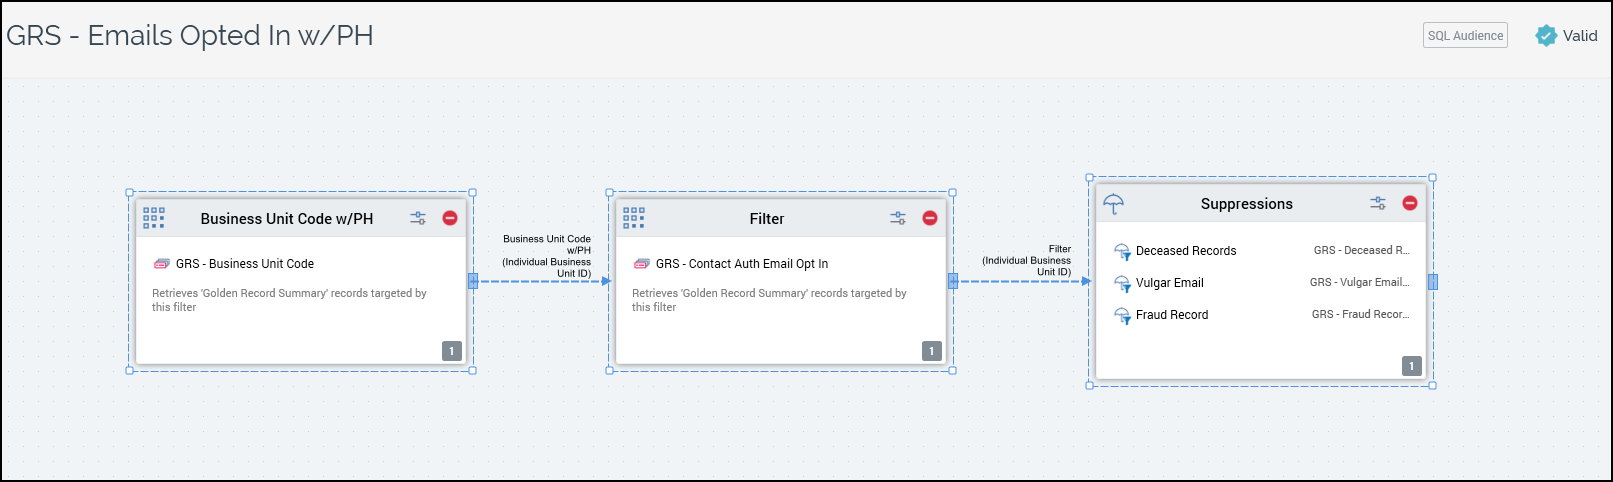Click the SQL Audience tag button
1613x482 pixels.
1465,36
